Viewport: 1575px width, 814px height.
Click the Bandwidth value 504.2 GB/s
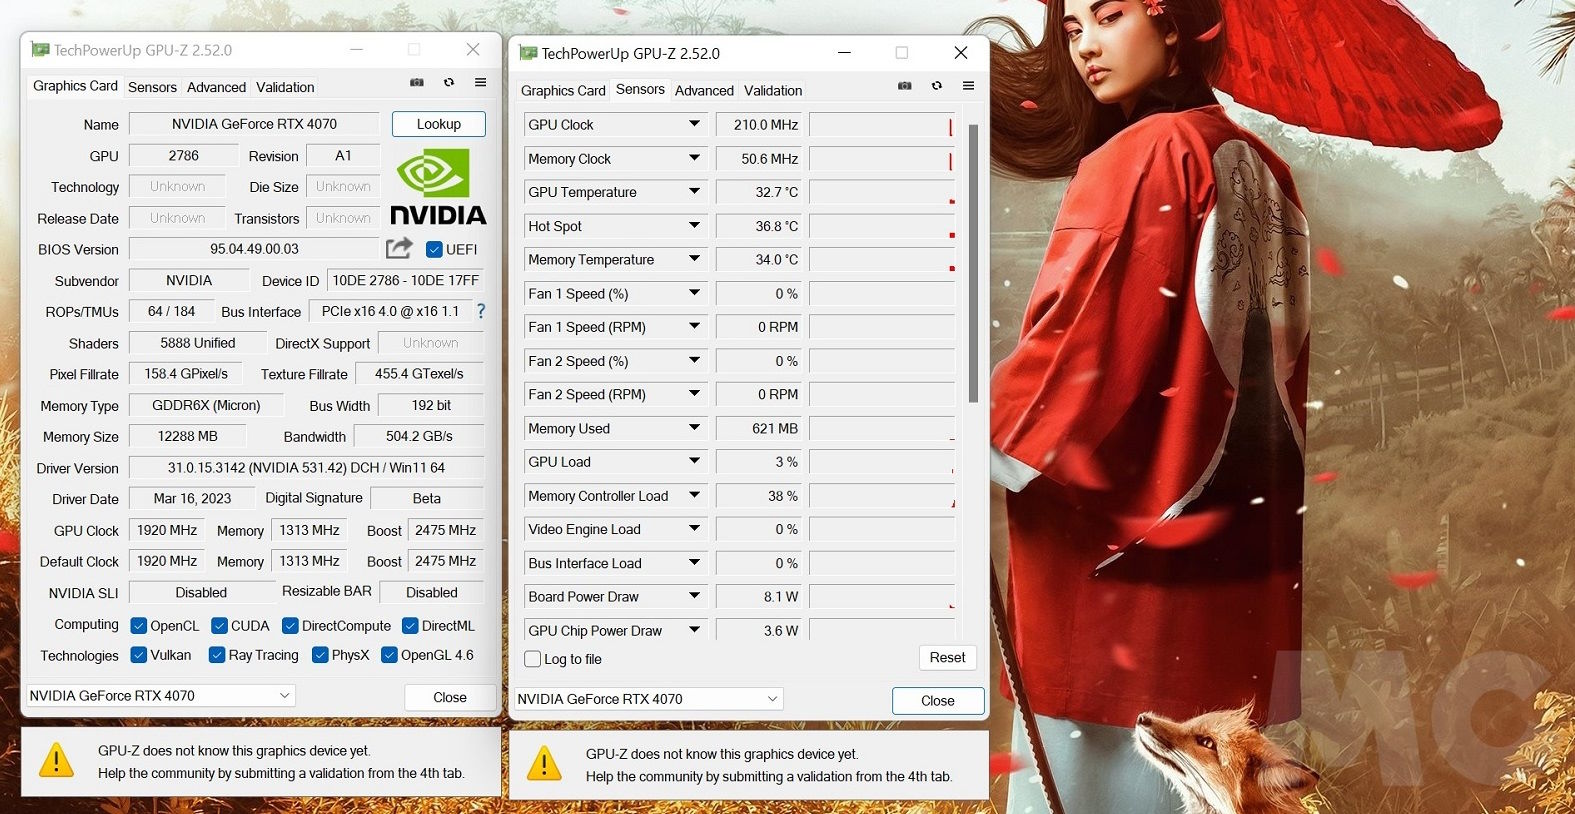coord(419,436)
